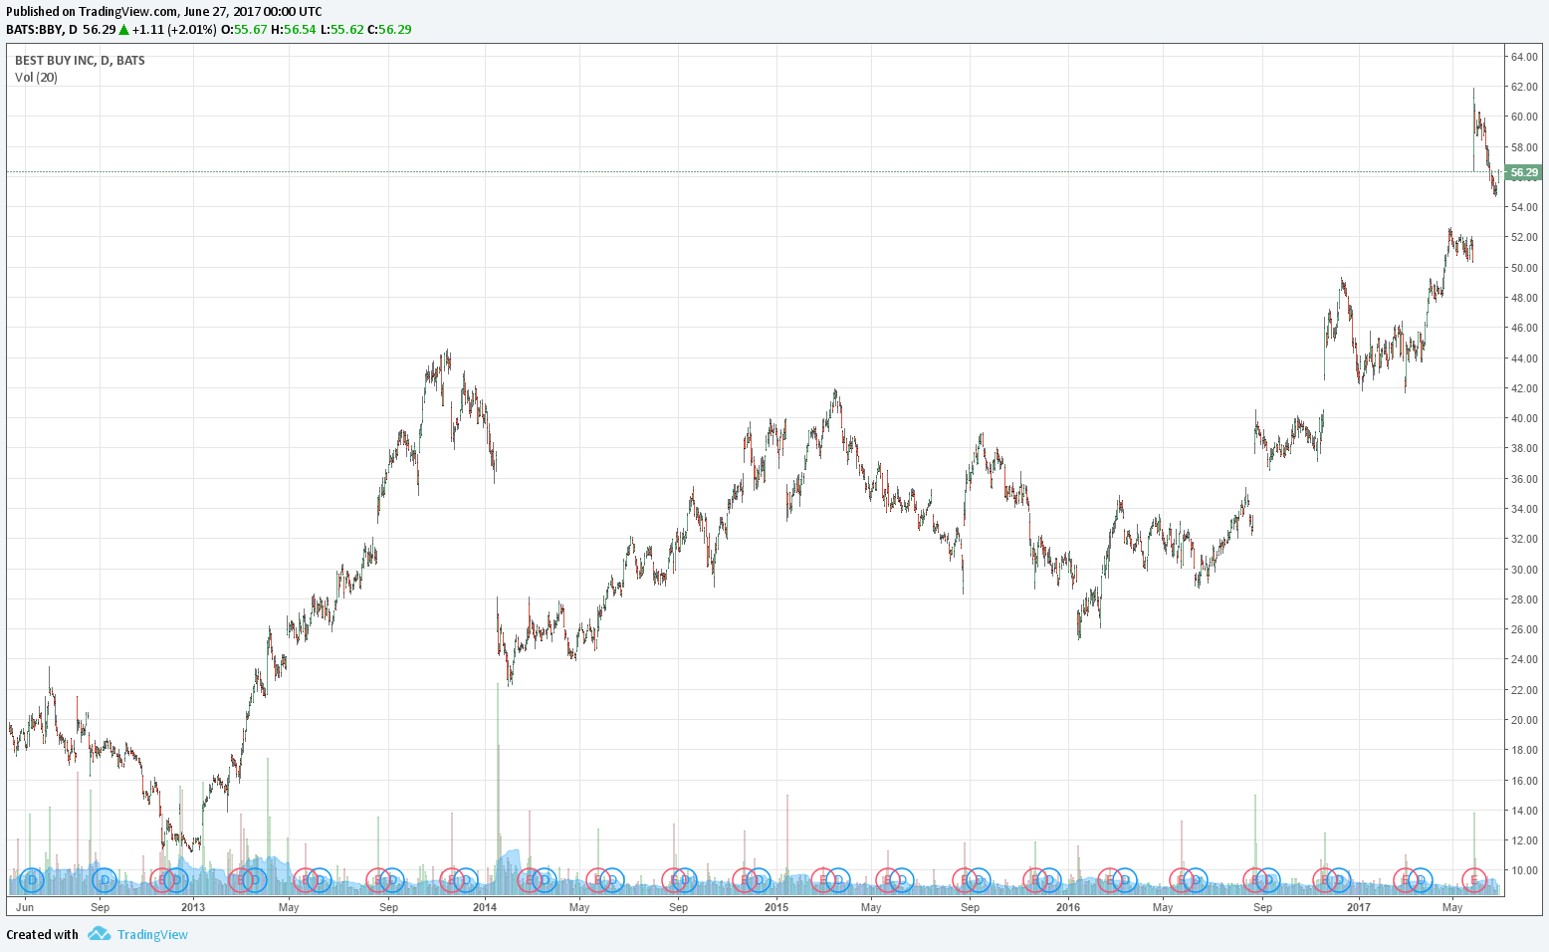Open the TradingView link in footer

click(152, 934)
